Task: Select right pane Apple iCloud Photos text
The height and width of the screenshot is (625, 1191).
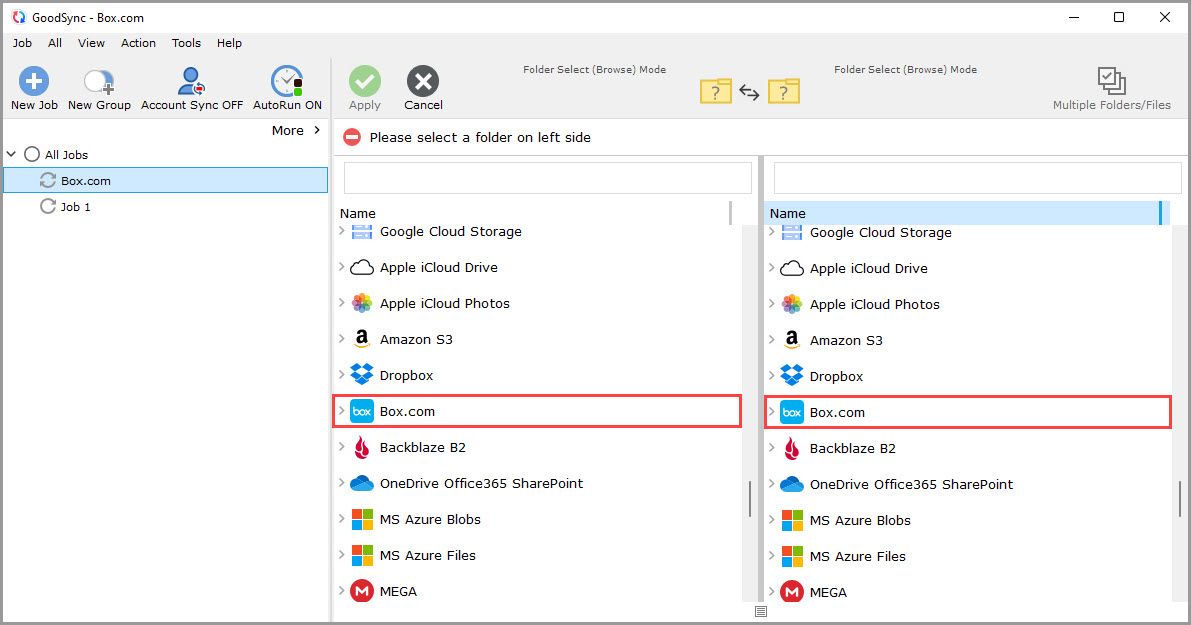Action: (x=874, y=305)
